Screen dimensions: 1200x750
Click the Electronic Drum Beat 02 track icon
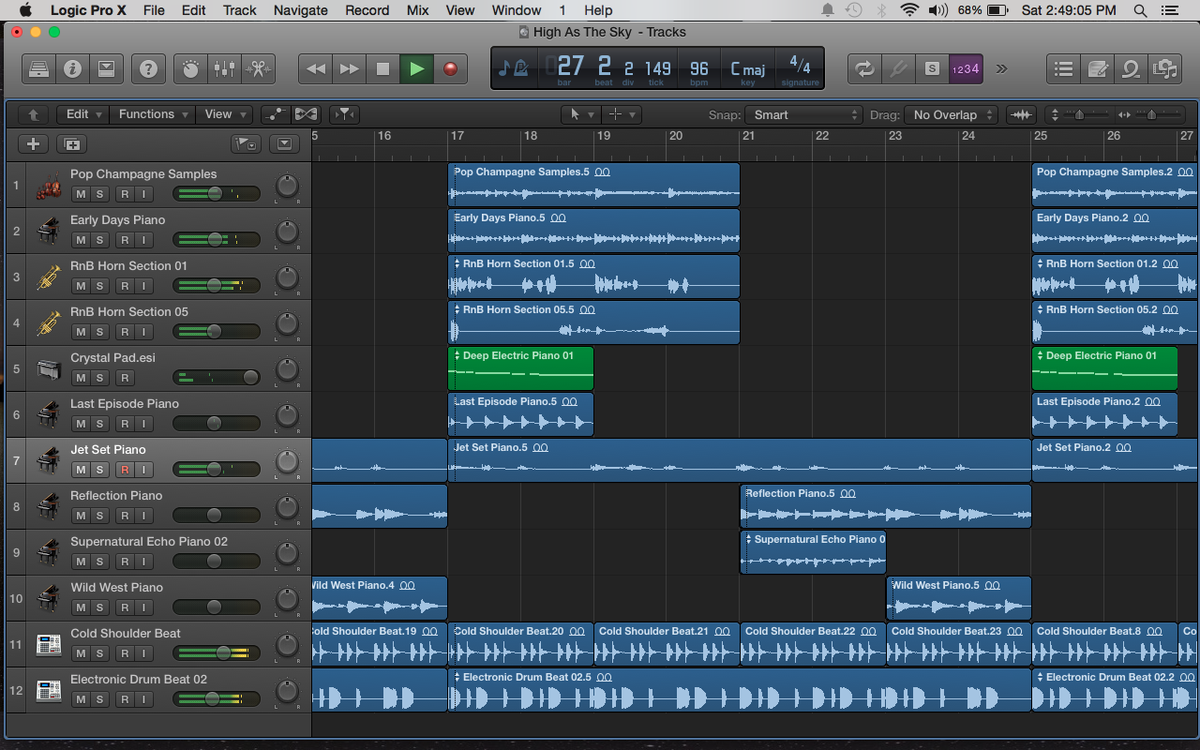coord(48,691)
